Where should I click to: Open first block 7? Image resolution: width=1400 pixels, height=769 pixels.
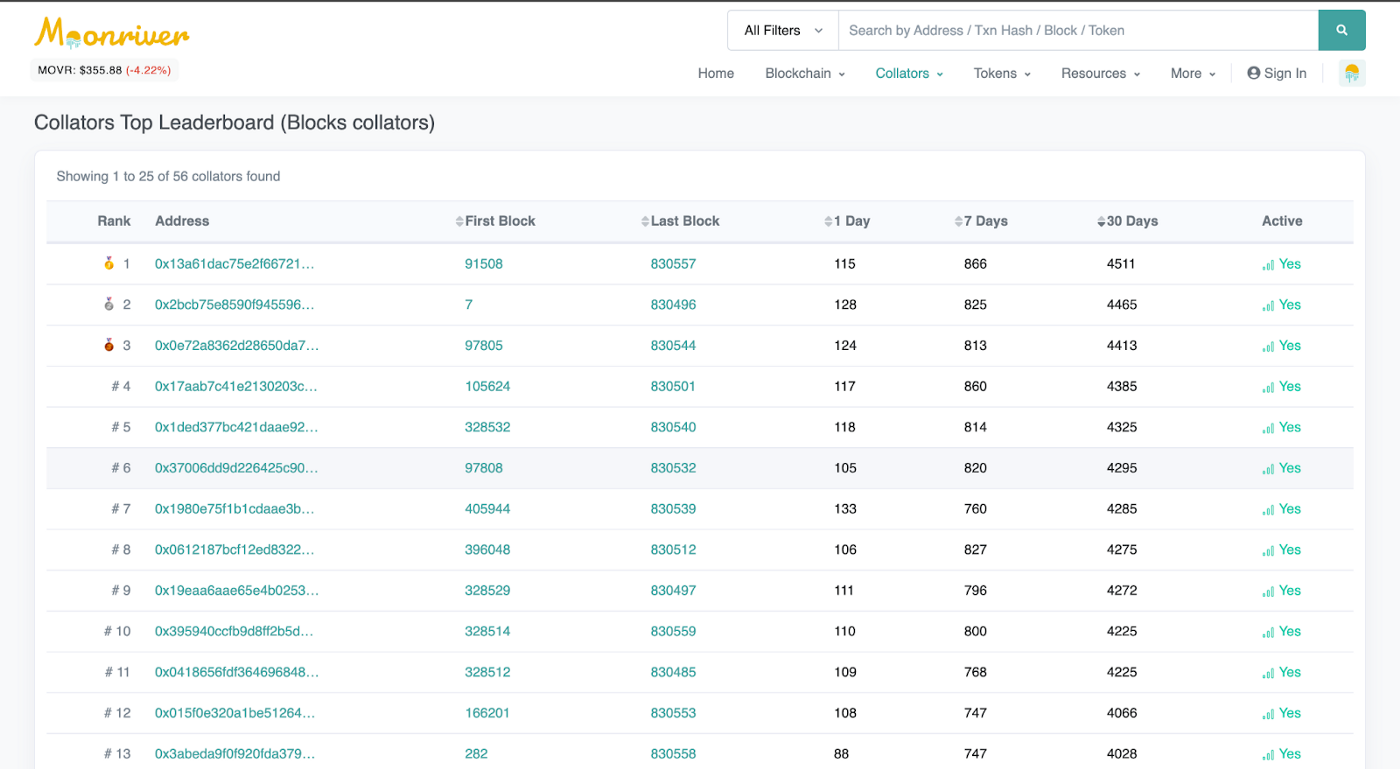(x=469, y=304)
